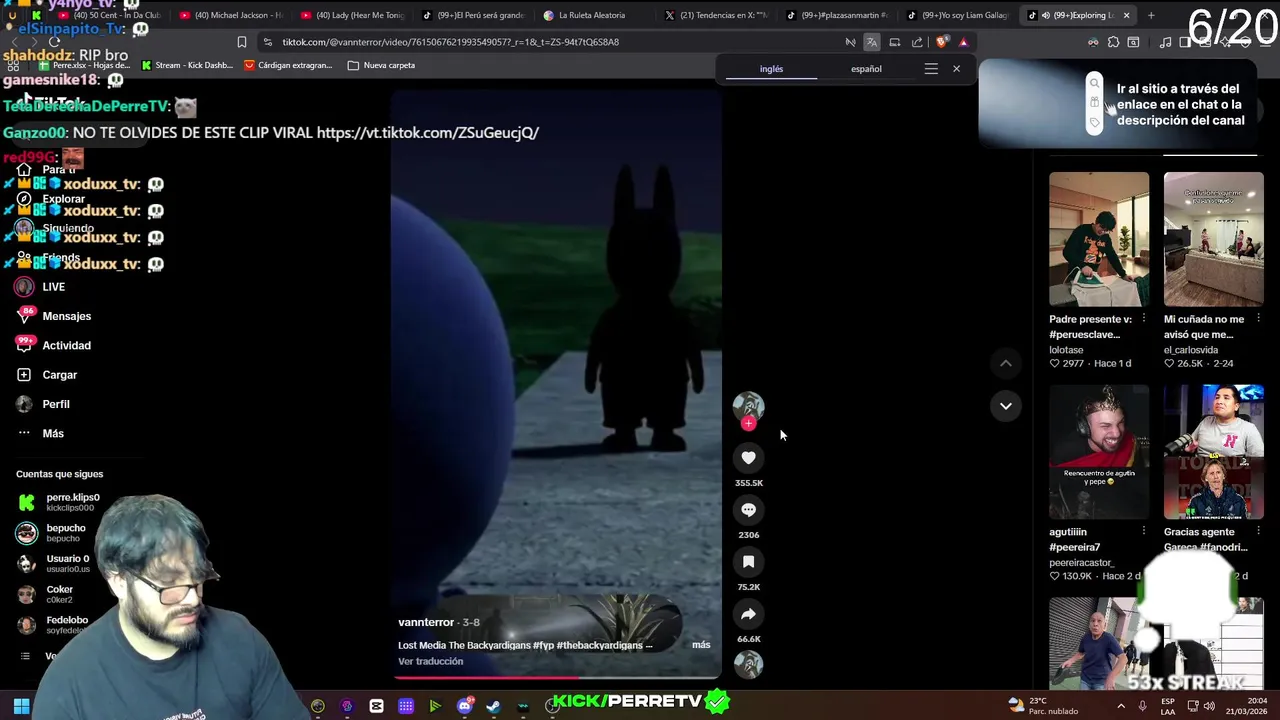Image resolution: width=1280 pixels, height=720 pixels.
Task: Click the tiktok.com URL address field
Action: tap(450, 42)
